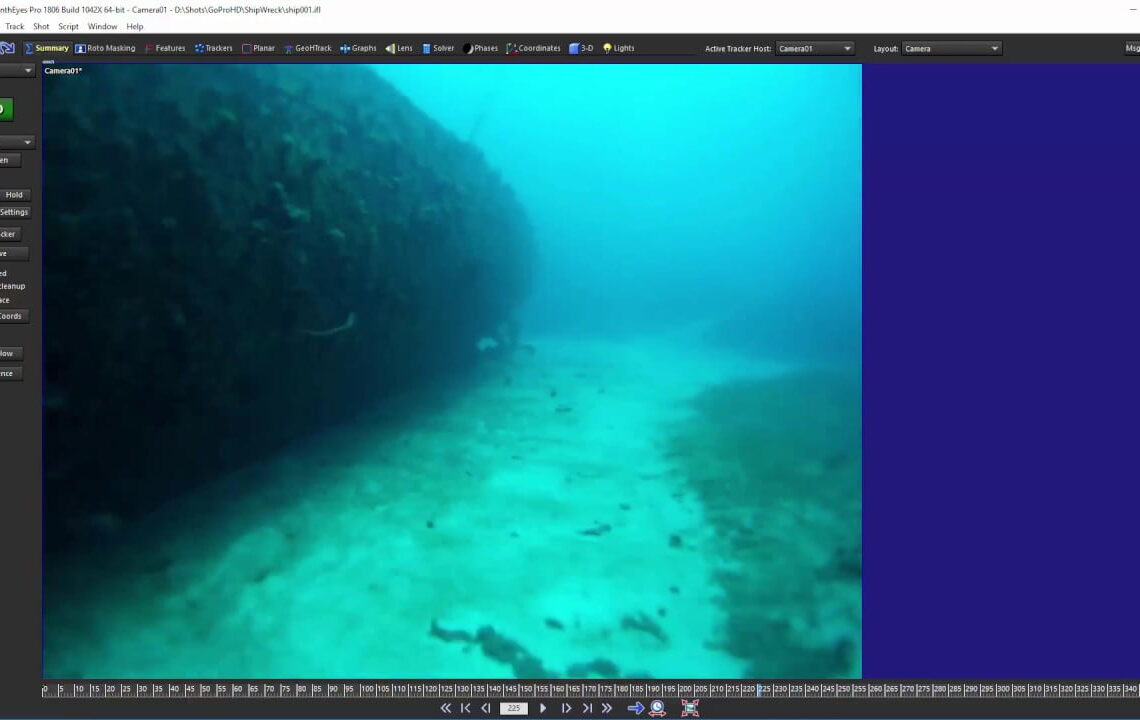This screenshot has width=1140, height=720.
Task: Open the Trackers room
Action: click(214, 48)
